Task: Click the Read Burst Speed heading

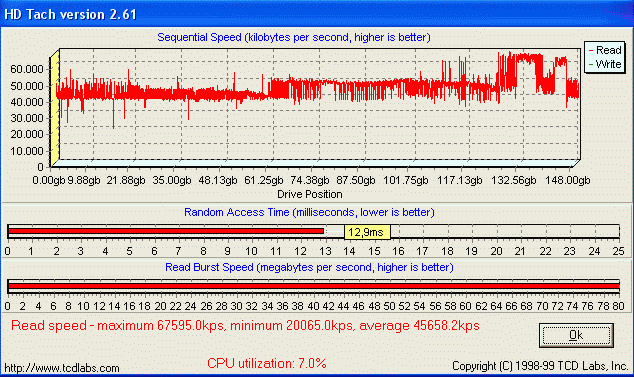Action: point(309,267)
